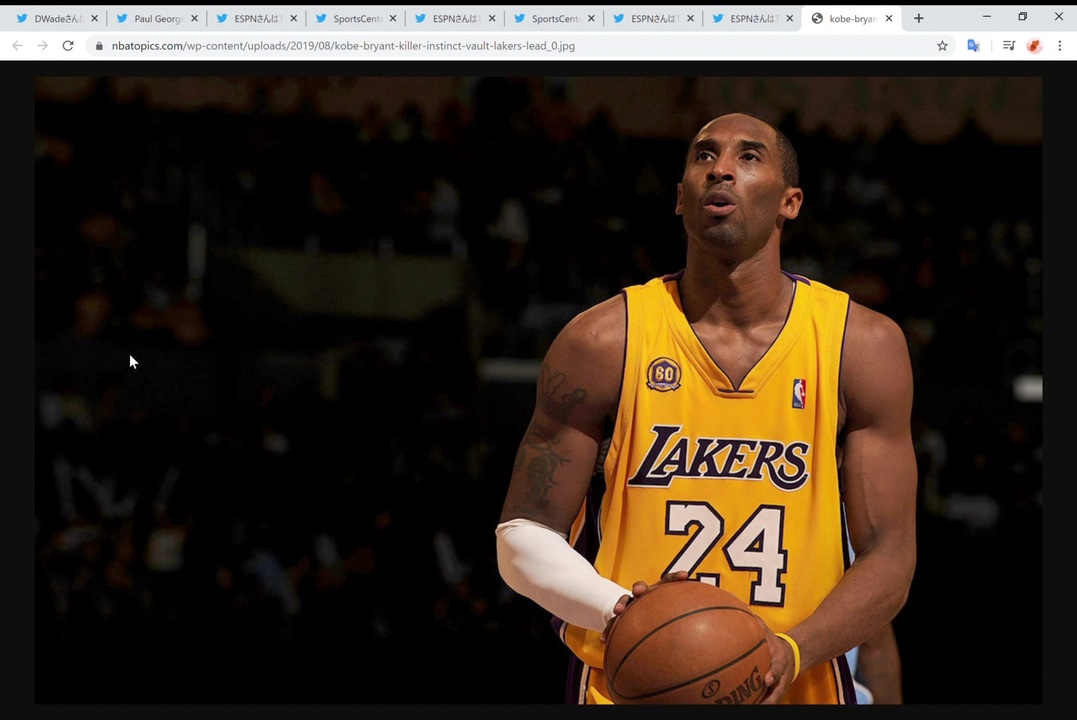Open Chrome's three-dot menu
Image resolution: width=1077 pixels, height=720 pixels.
(x=1060, y=46)
